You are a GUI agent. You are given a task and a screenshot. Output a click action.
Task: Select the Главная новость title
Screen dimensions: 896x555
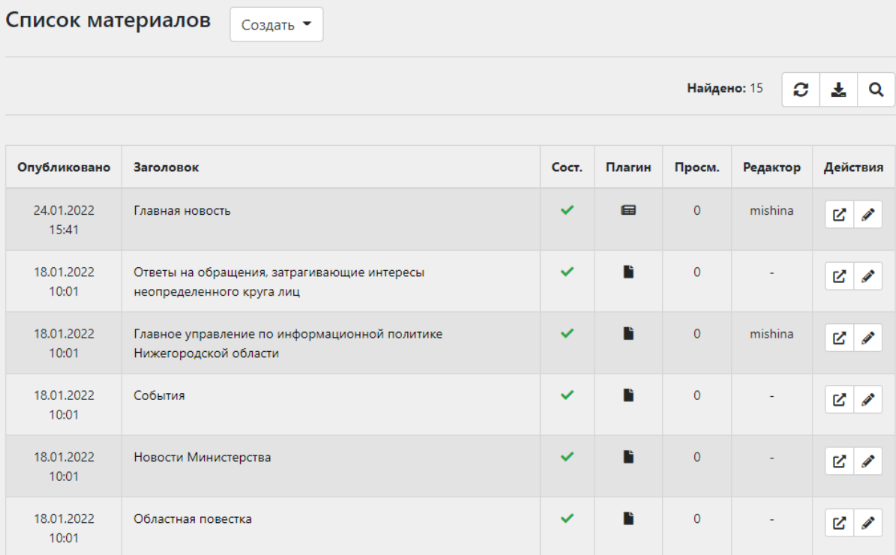pyautogui.click(x=182, y=211)
